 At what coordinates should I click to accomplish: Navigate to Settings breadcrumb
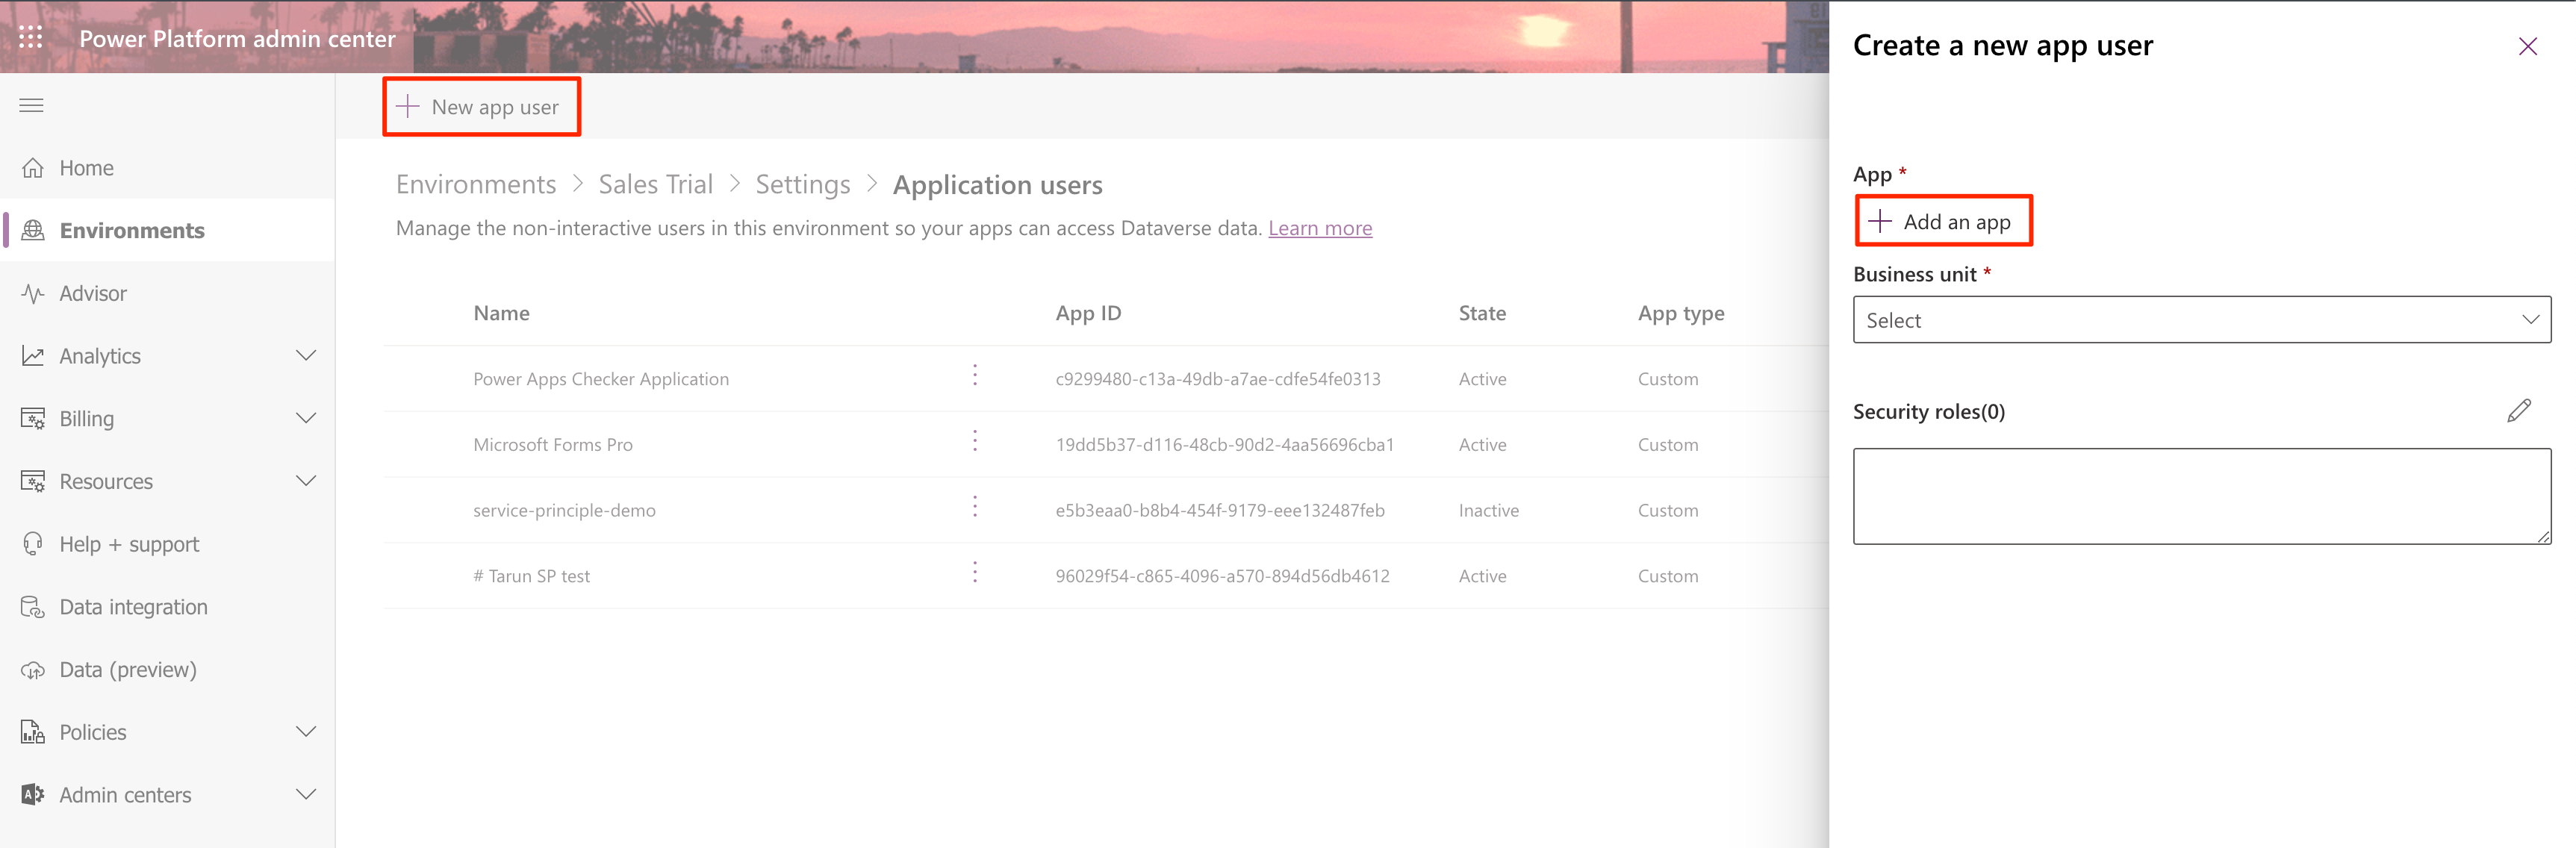(802, 184)
